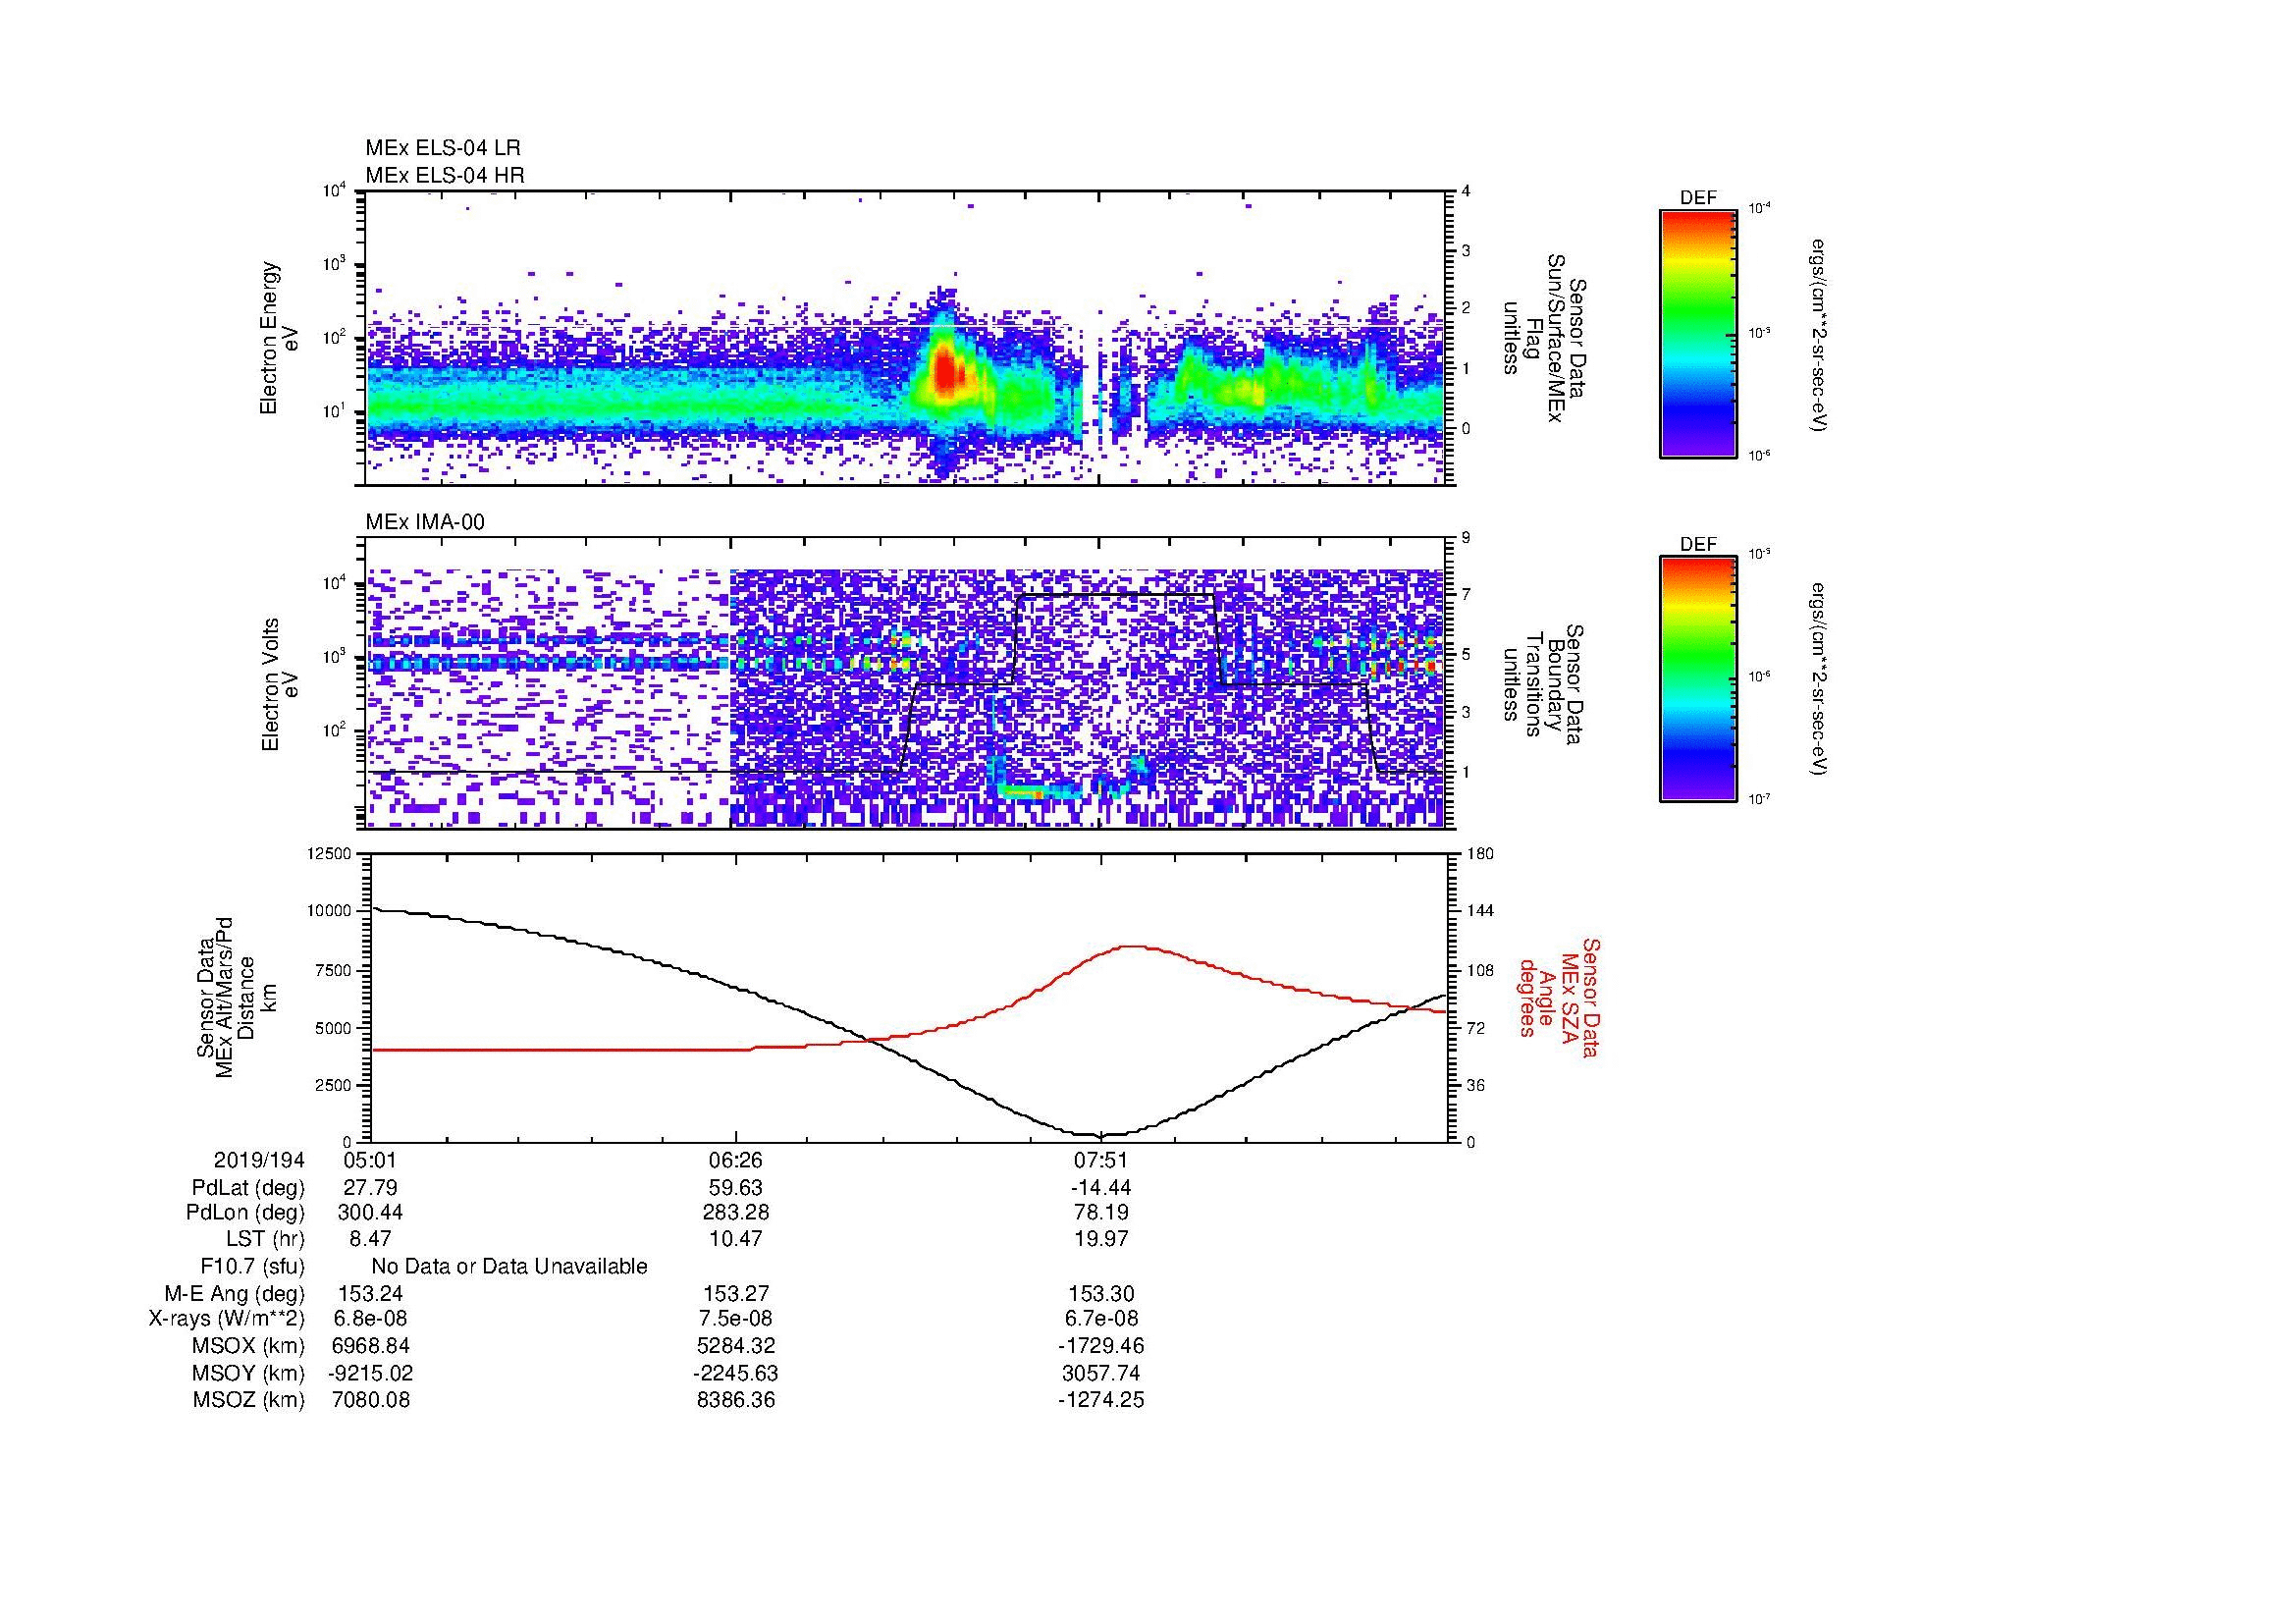Screen dimensions: 2296x1623
Task: Click the MSOY value -9215.02
Action: [370, 1373]
